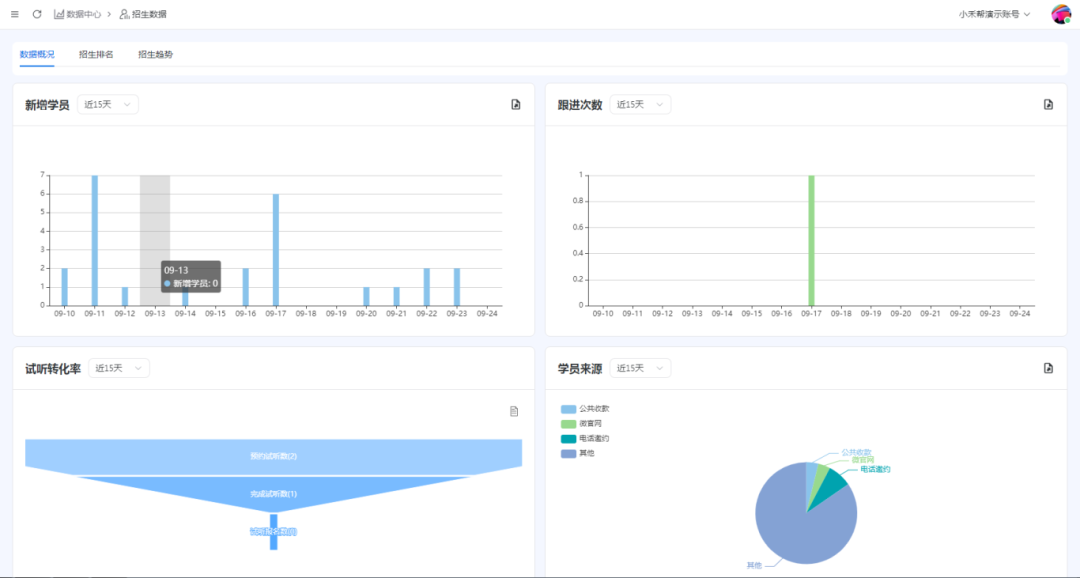Toggle 微官网 legend item in pie chart
The height and width of the screenshot is (578, 1080).
click(586, 423)
